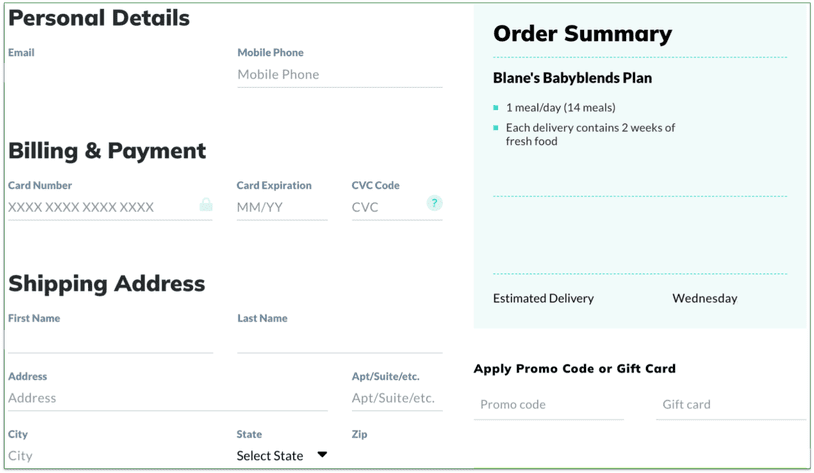
Task: Select the Gift card input field
Action: coord(730,405)
